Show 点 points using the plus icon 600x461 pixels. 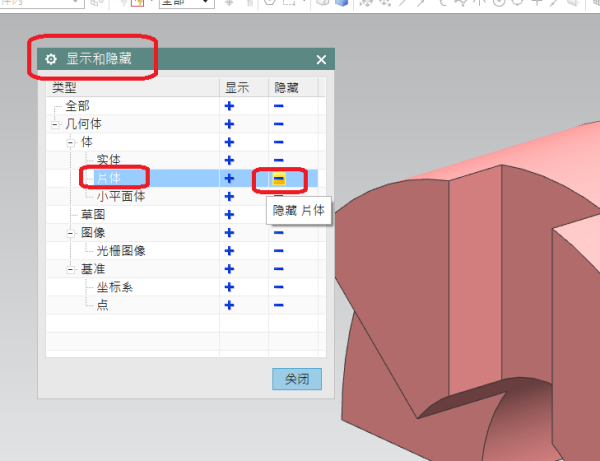229,305
